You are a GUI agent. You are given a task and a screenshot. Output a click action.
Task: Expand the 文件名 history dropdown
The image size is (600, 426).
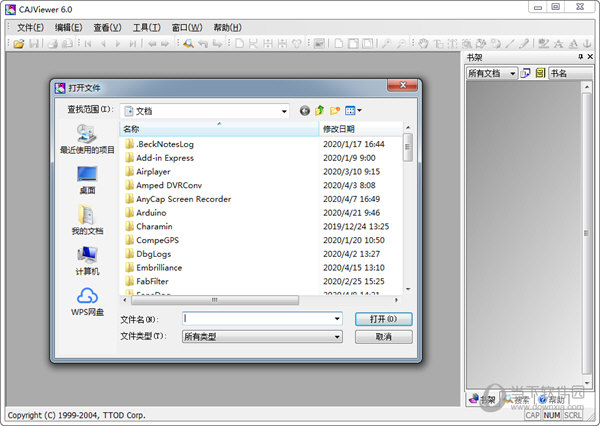(x=337, y=318)
